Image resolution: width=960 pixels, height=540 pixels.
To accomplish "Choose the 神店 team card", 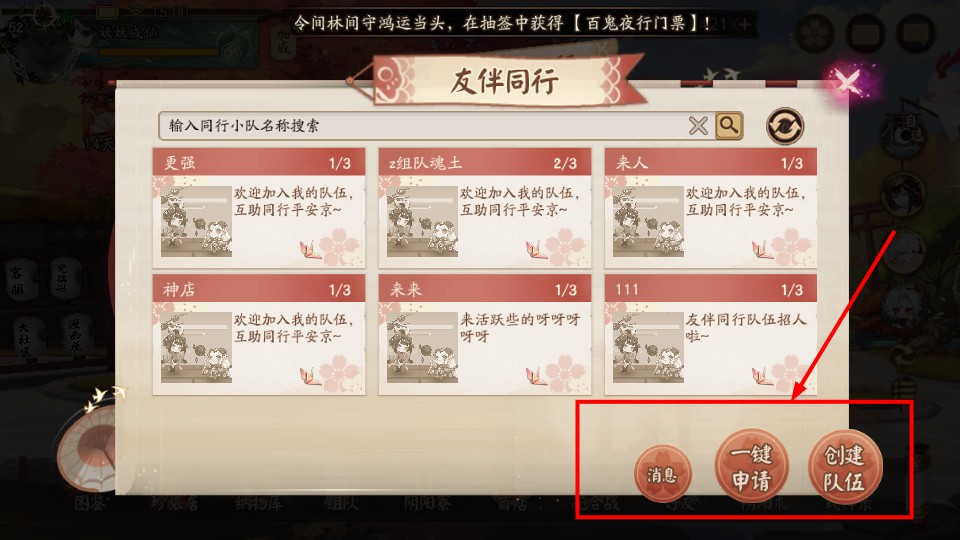I will [x=259, y=335].
